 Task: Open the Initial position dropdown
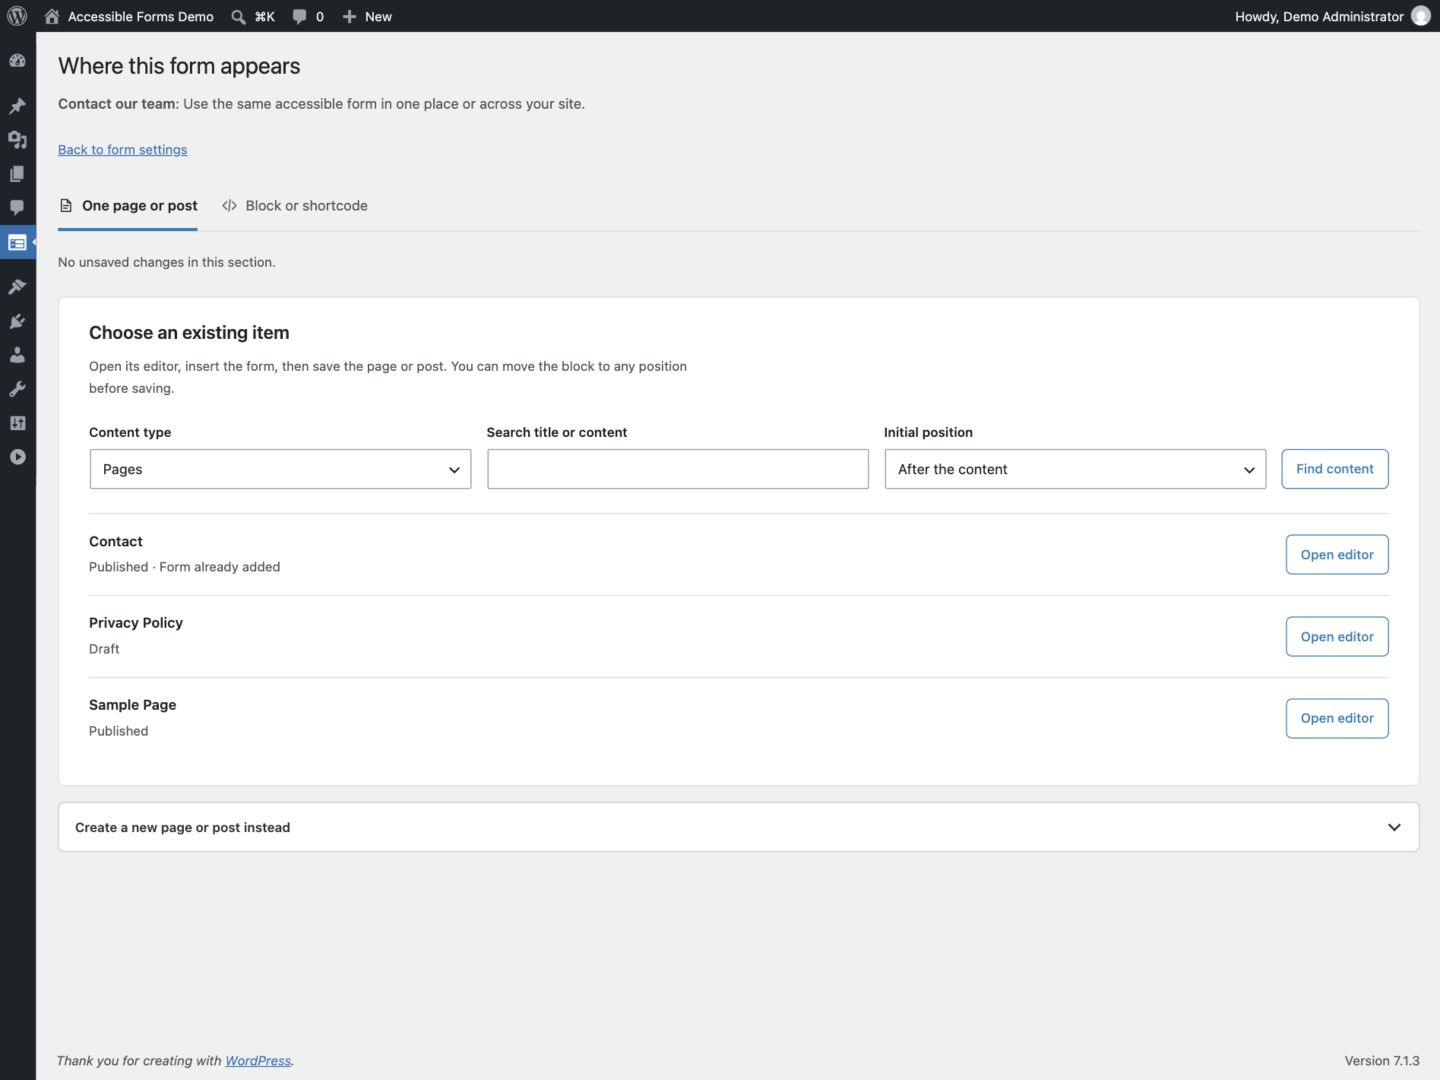coord(1075,469)
